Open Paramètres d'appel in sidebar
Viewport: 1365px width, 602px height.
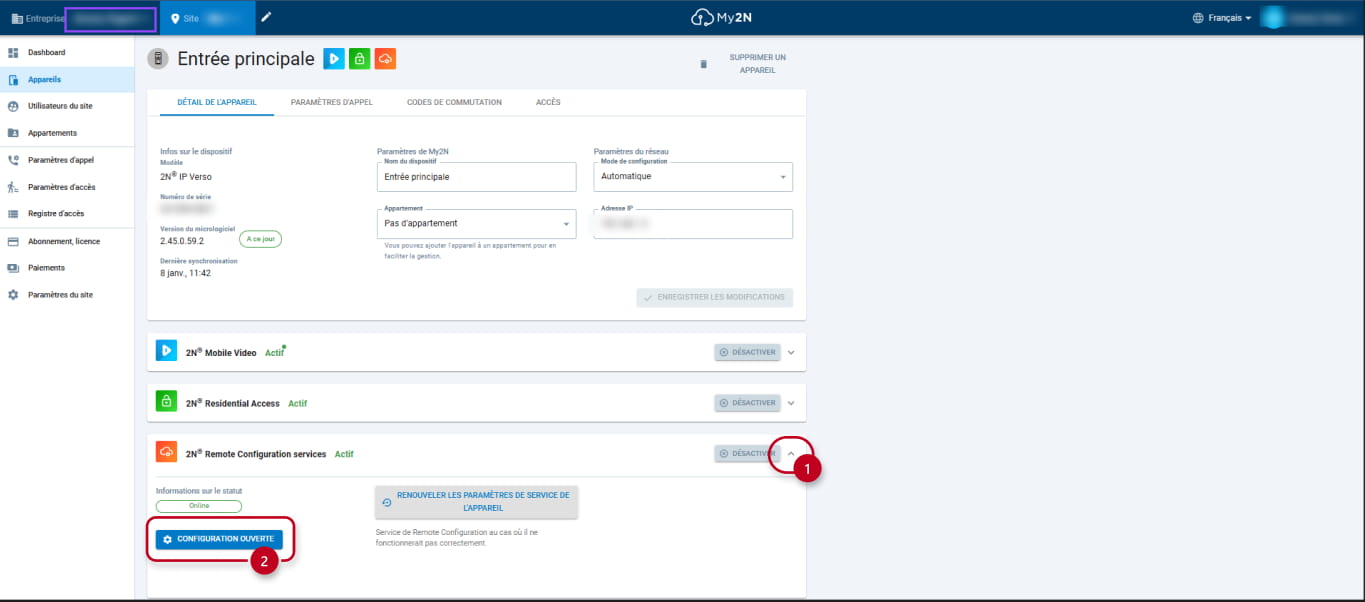[x=67, y=160]
